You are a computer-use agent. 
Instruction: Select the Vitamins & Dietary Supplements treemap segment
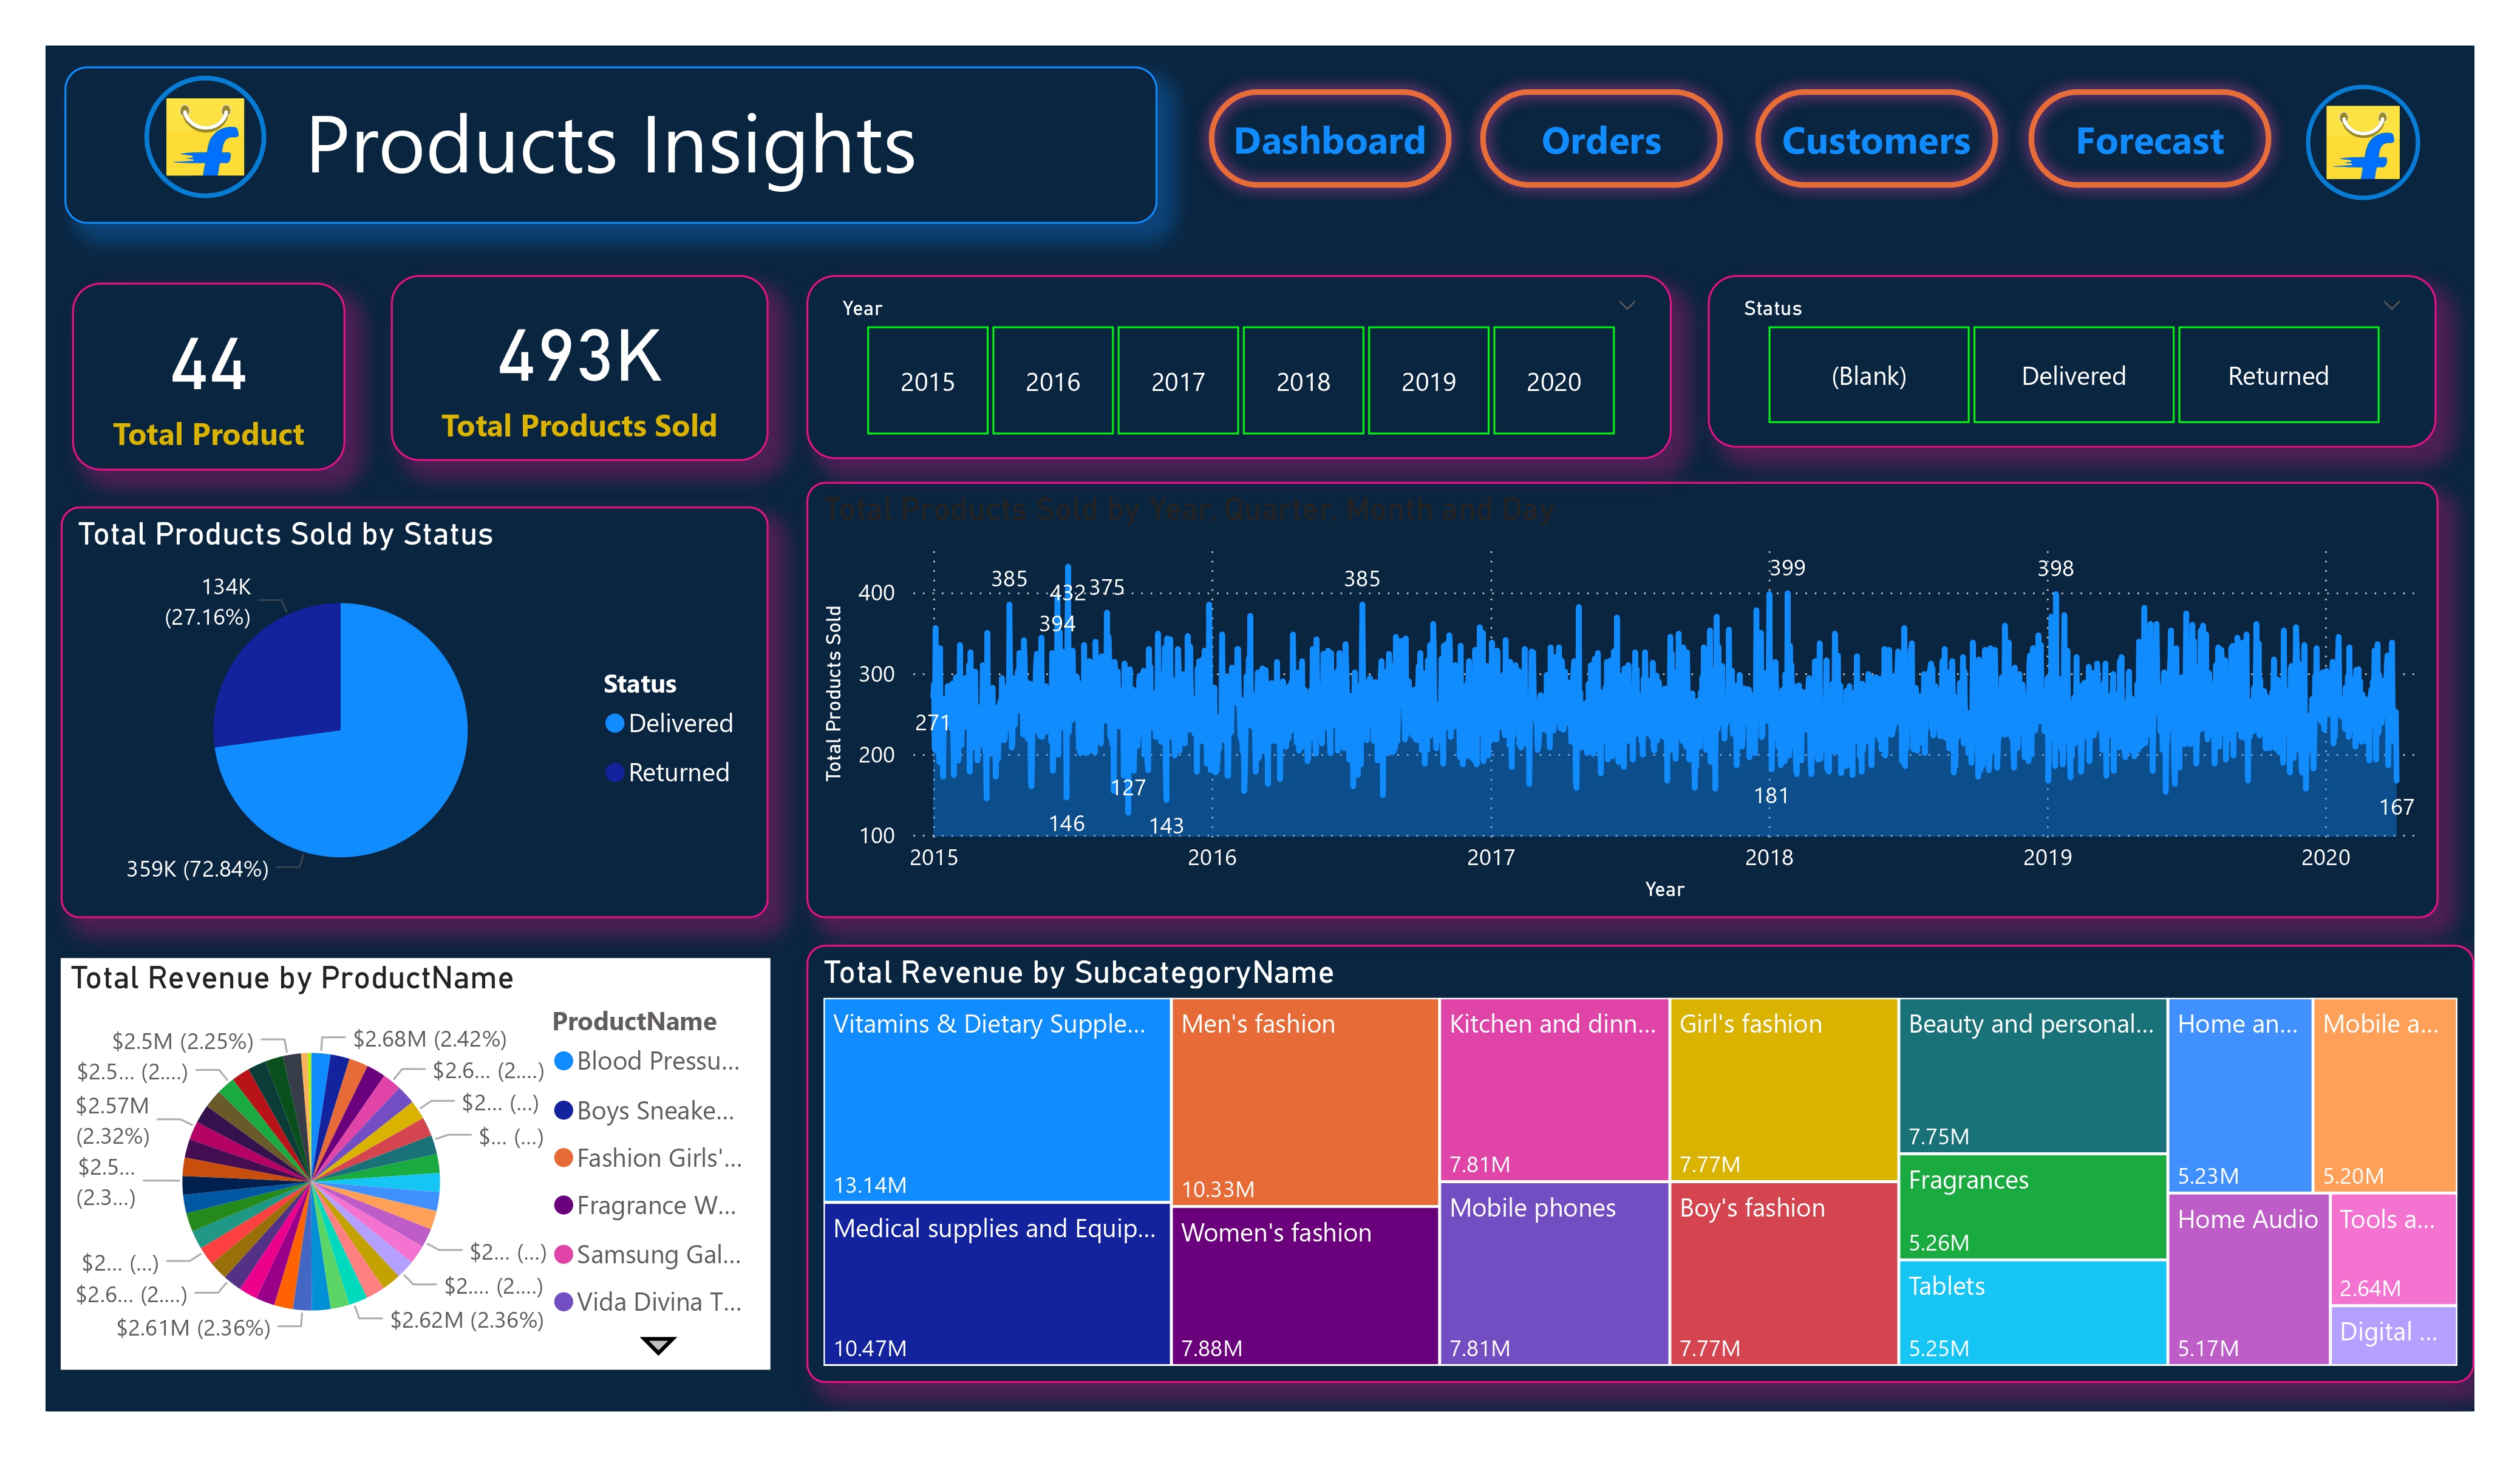pos(995,1100)
